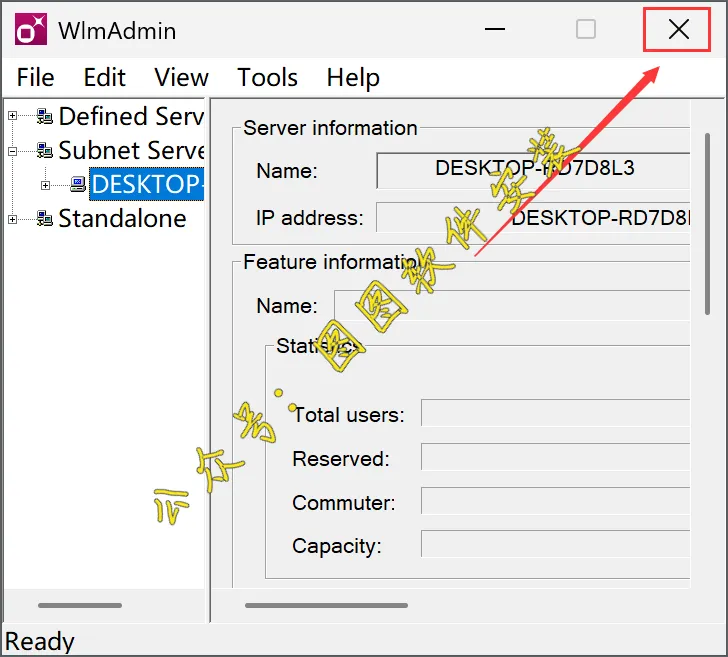Click the Total users label
The width and height of the screenshot is (728, 657).
pyautogui.click(x=349, y=415)
